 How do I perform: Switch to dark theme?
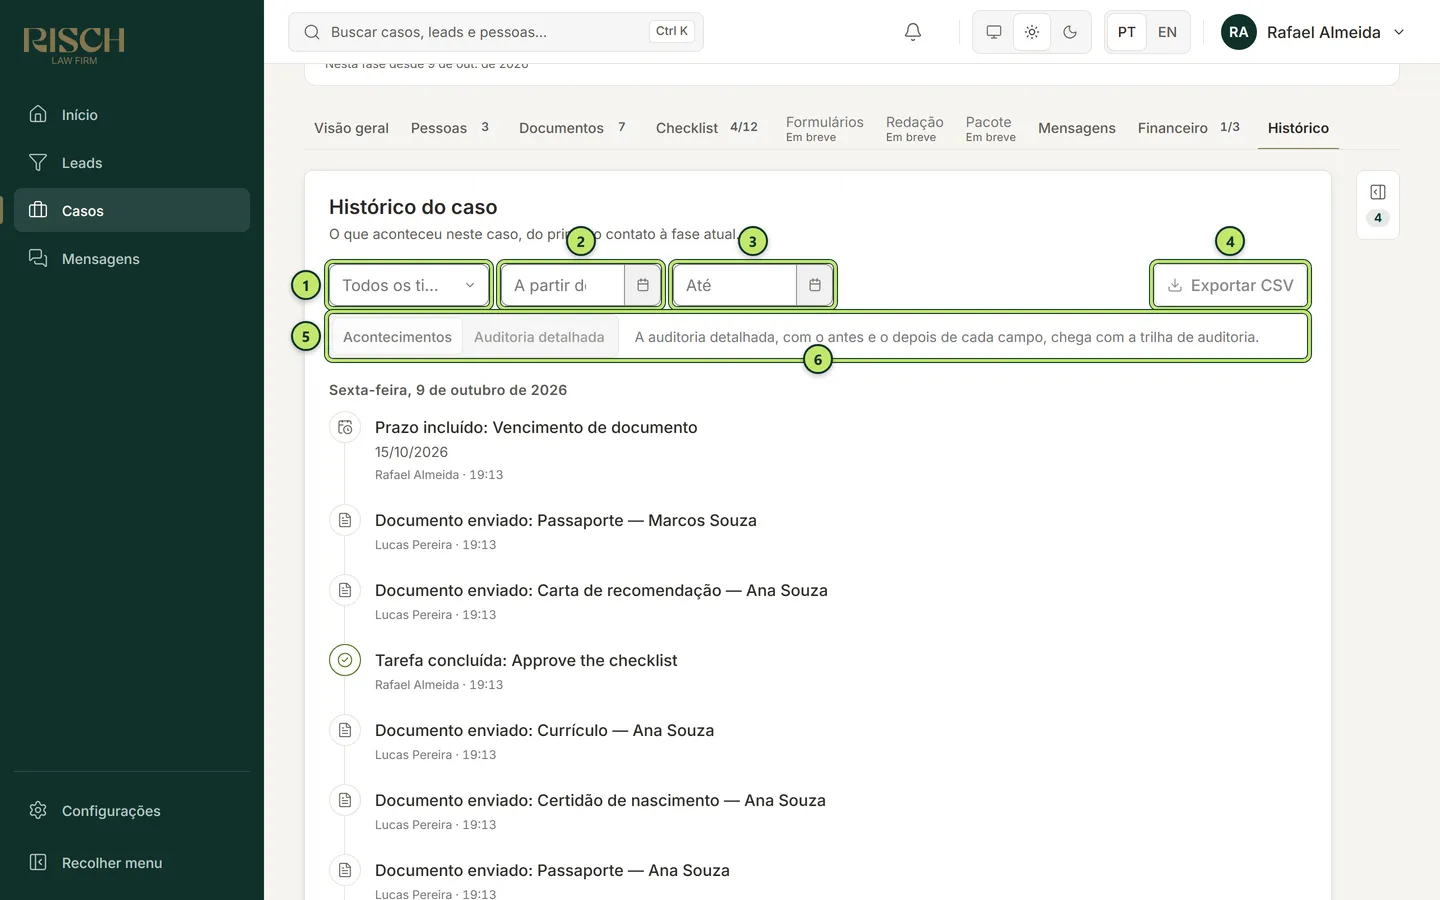pos(1070,32)
